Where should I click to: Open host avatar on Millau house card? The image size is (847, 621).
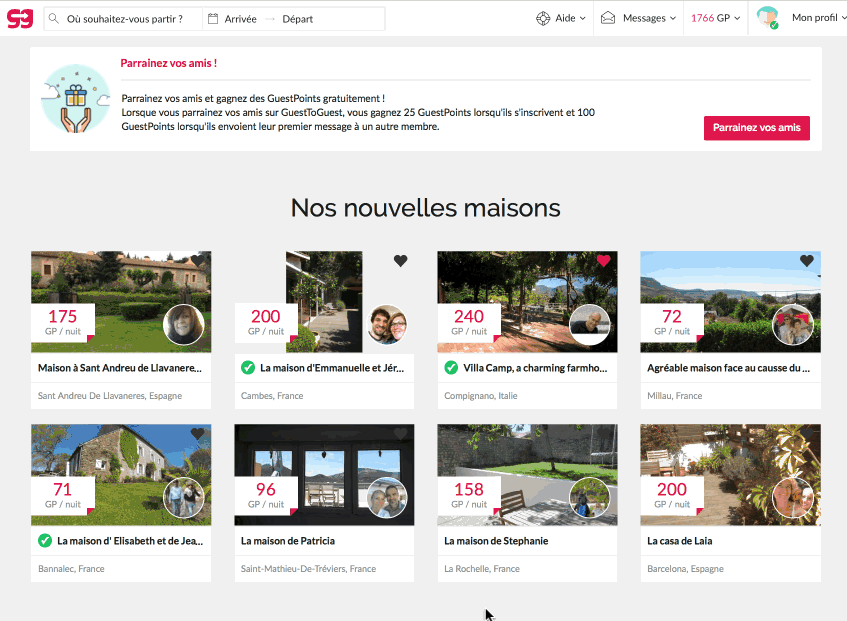792,324
